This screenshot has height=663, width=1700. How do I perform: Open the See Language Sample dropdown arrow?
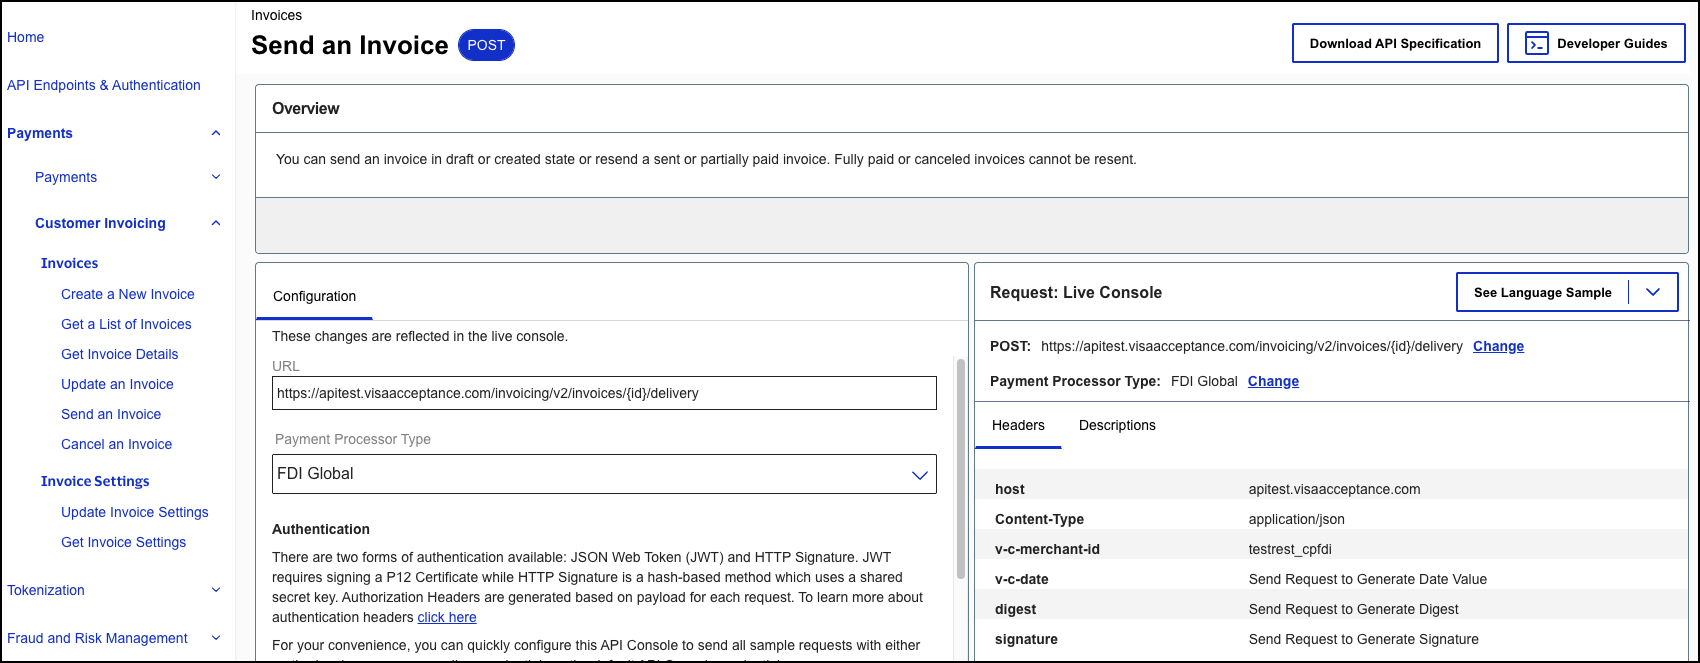[1653, 292]
